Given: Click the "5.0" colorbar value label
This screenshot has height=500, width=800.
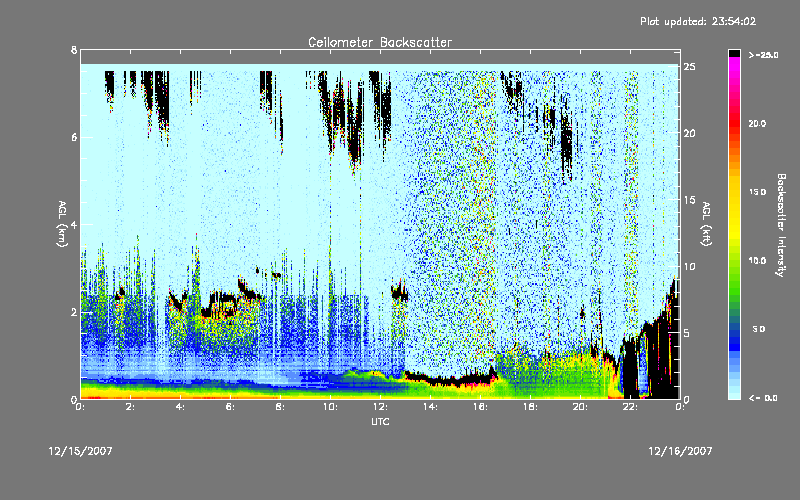Looking at the screenshot, I should tap(759, 329).
